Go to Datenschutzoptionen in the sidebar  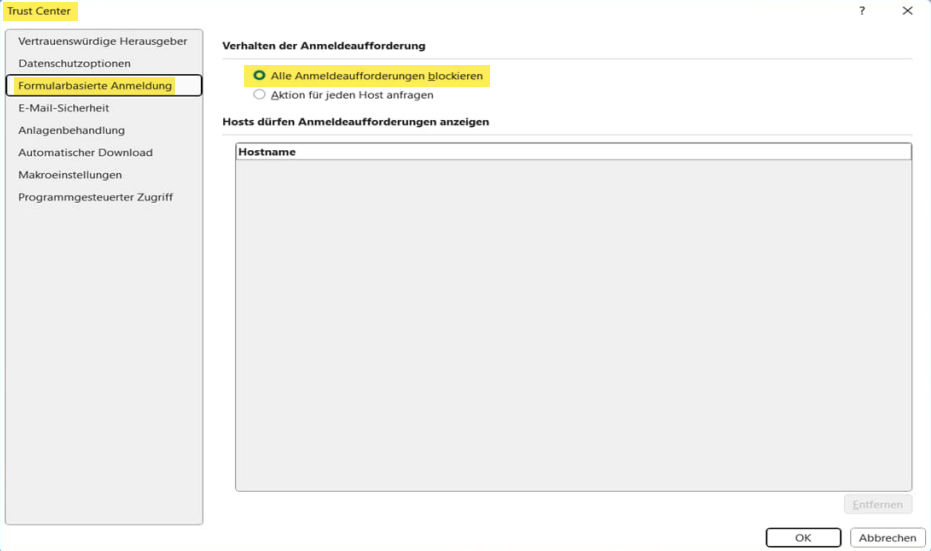pyautogui.click(x=74, y=63)
